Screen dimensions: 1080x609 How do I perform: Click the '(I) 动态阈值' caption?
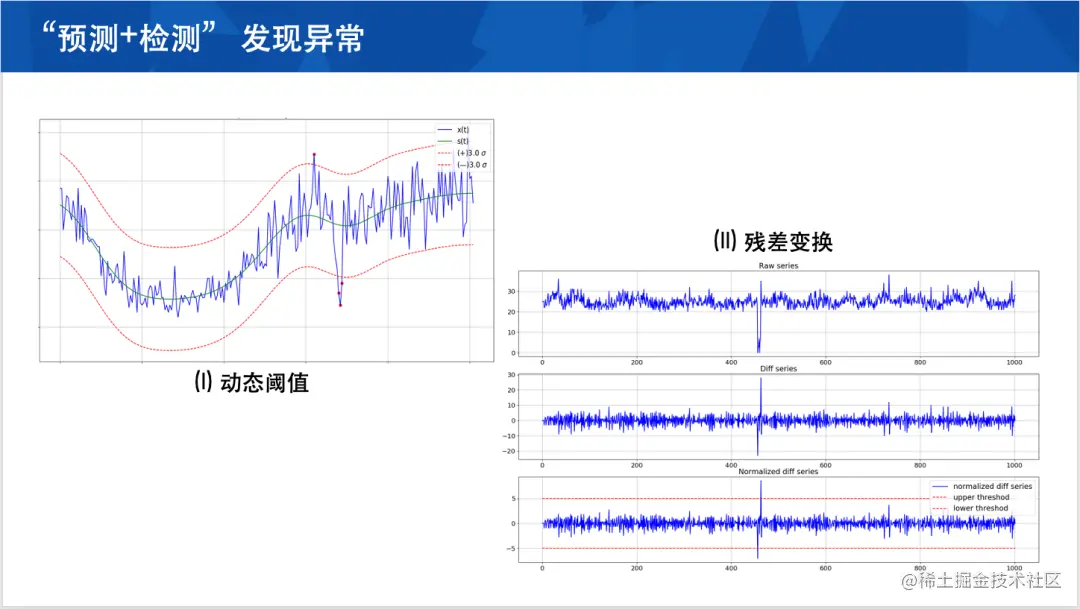coord(251,382)
